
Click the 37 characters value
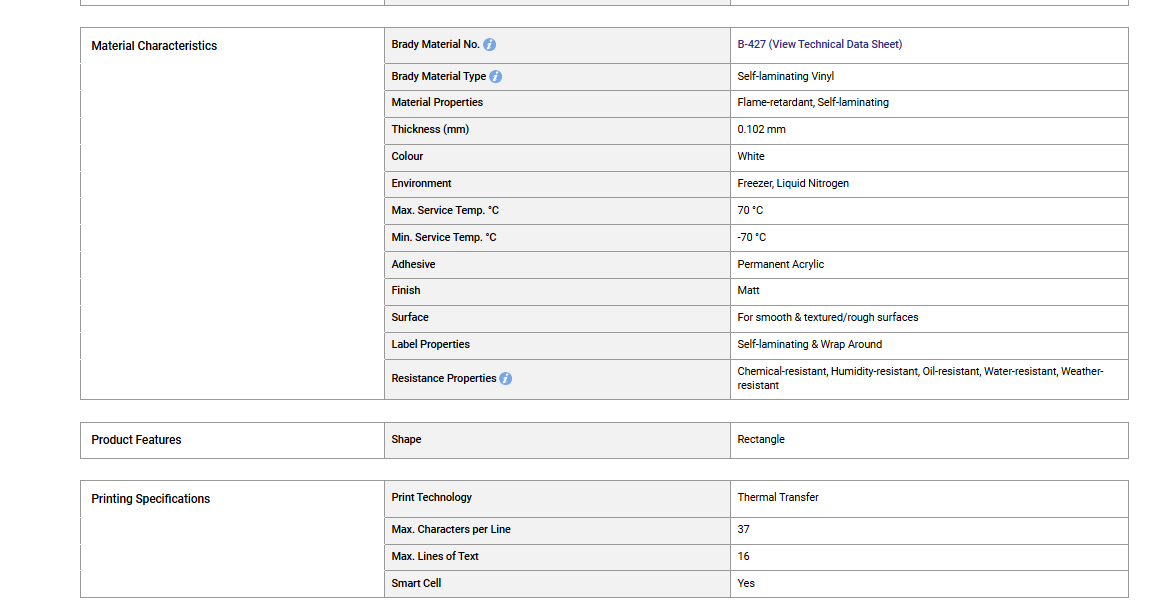743,529
